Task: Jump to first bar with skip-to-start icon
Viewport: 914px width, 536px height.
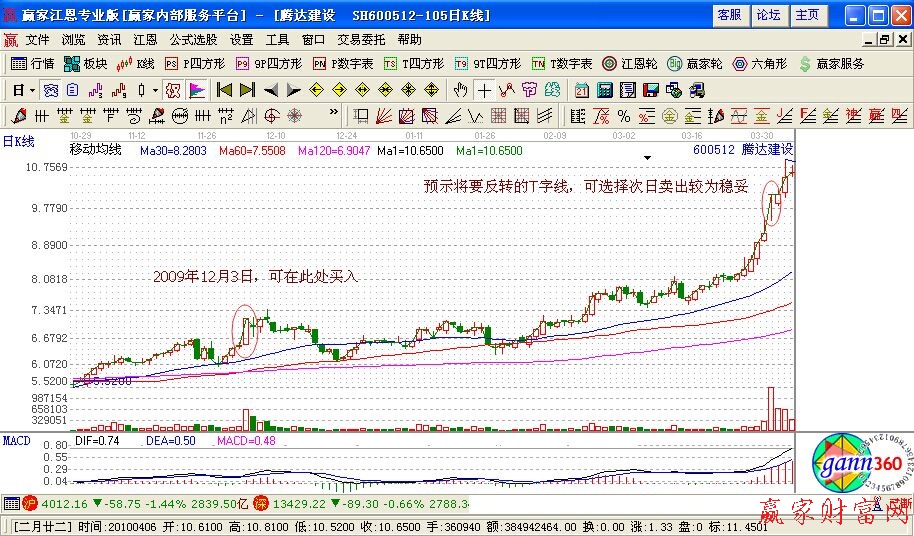Action: coord(223,89)
